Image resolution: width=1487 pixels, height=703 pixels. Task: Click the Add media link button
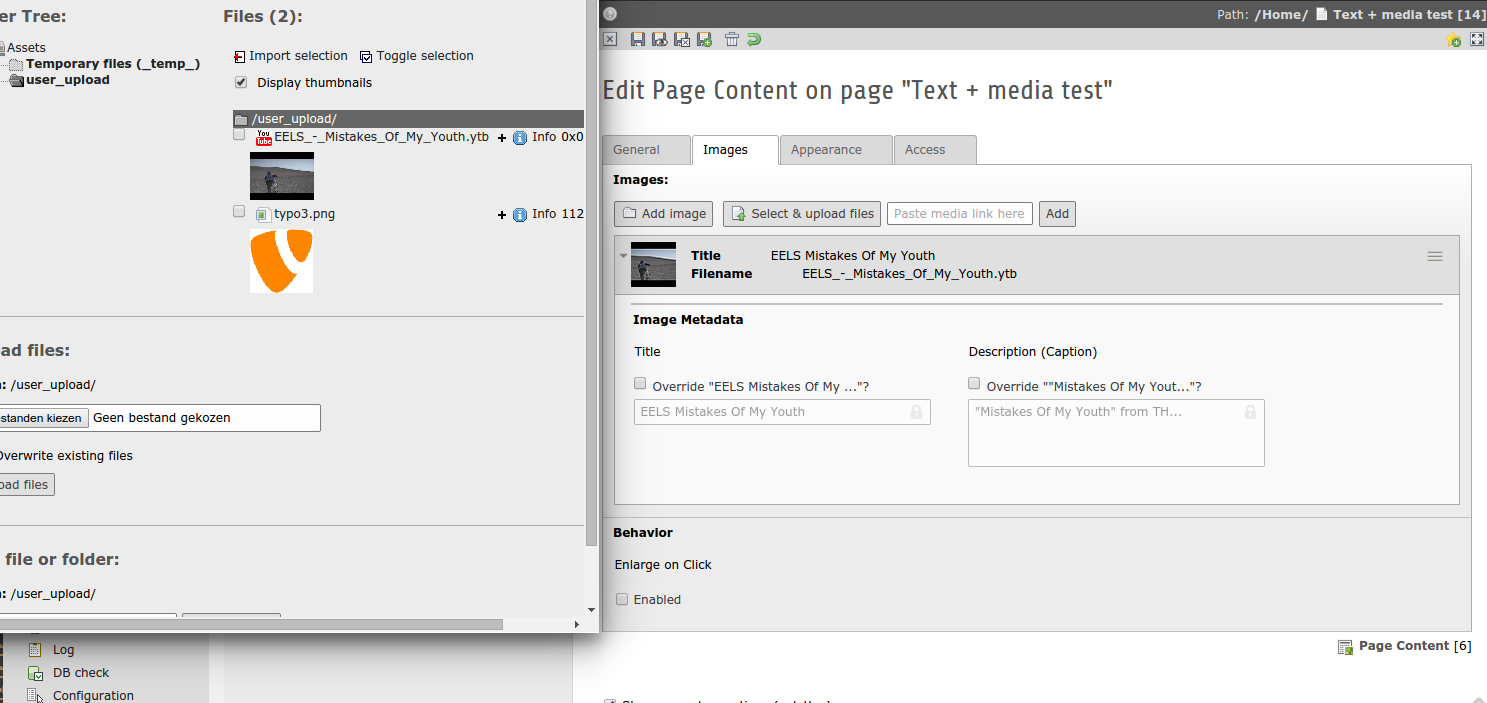[x=1058, y=214]
